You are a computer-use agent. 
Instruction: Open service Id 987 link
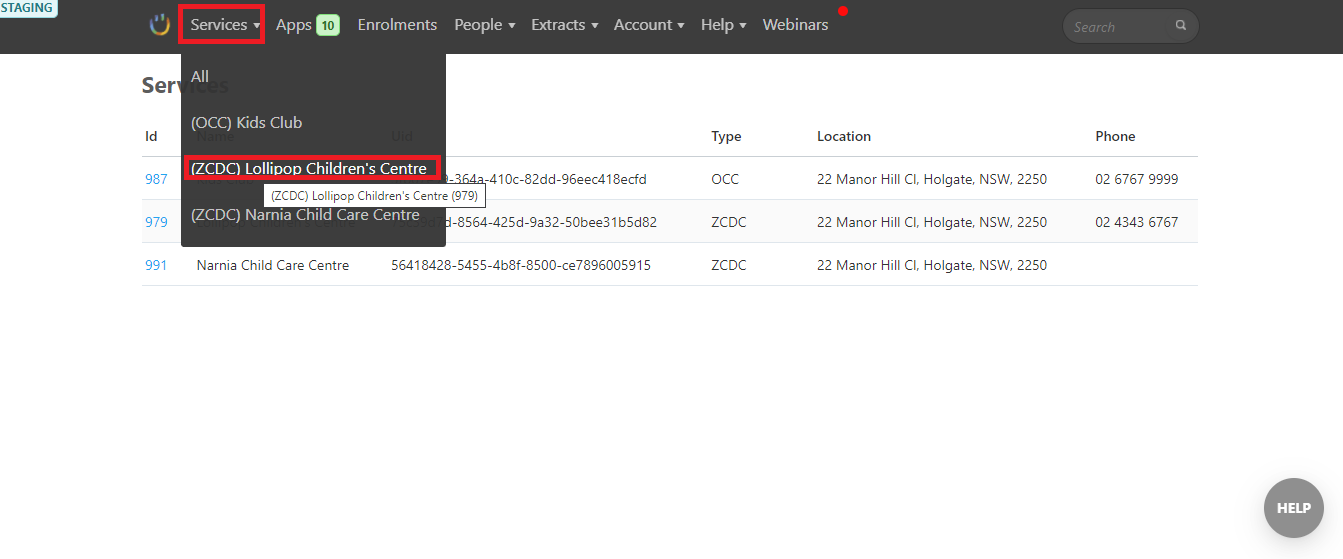click(156, 180)
